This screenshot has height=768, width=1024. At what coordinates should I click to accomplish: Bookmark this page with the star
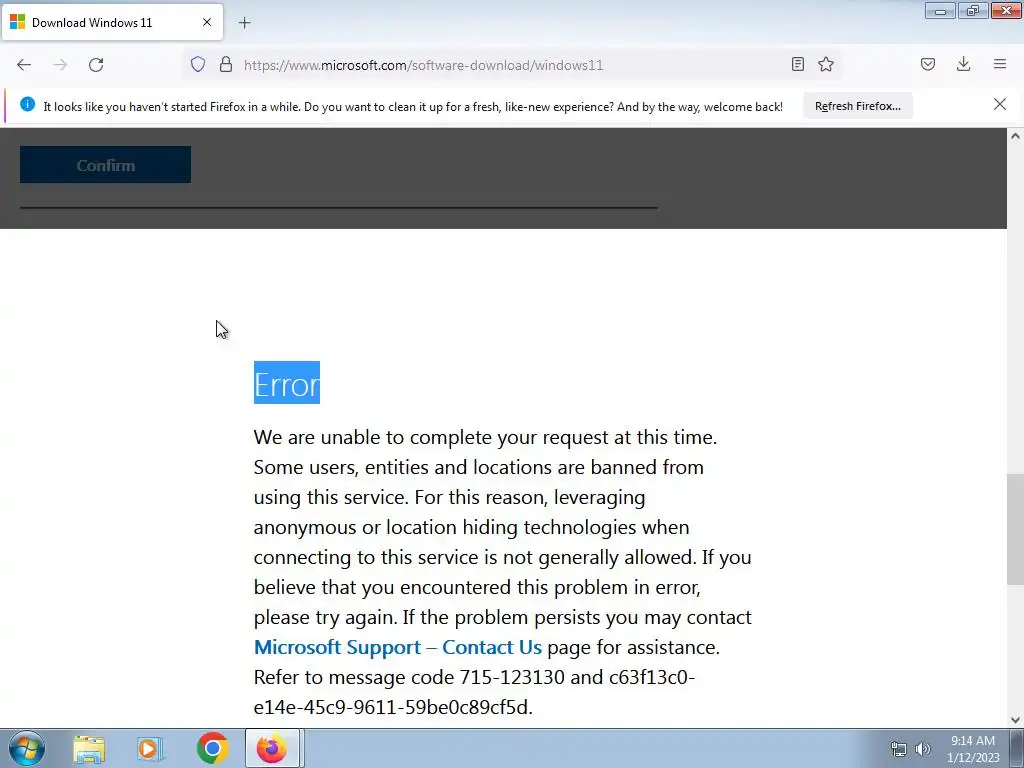[826, 64]
